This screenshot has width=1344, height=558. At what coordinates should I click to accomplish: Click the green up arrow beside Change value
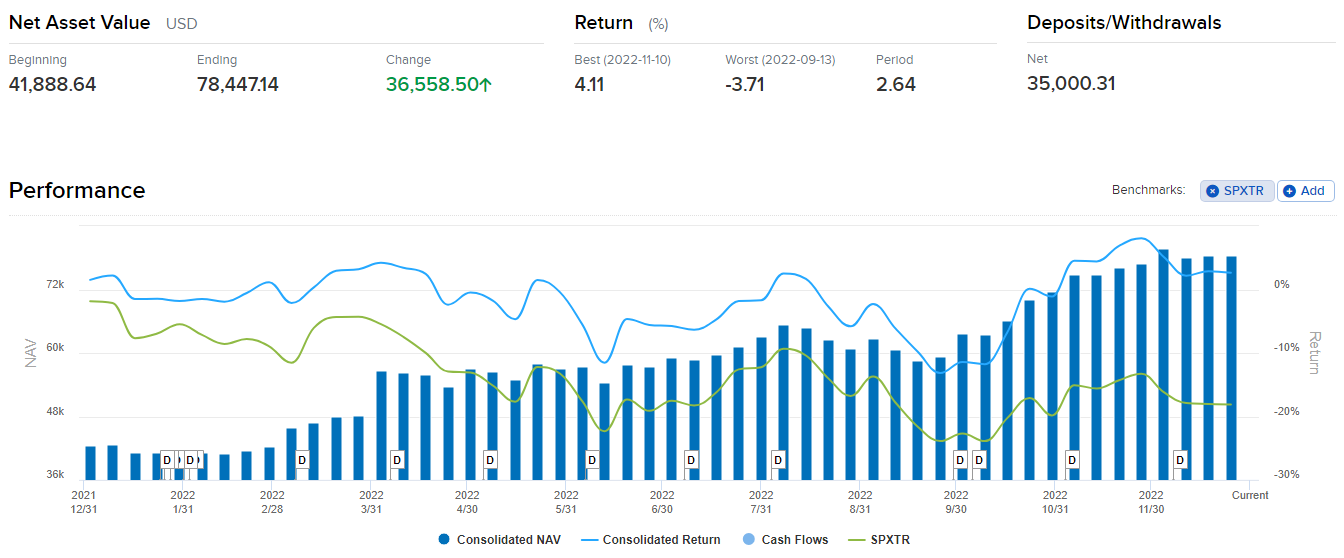point(486,85)
